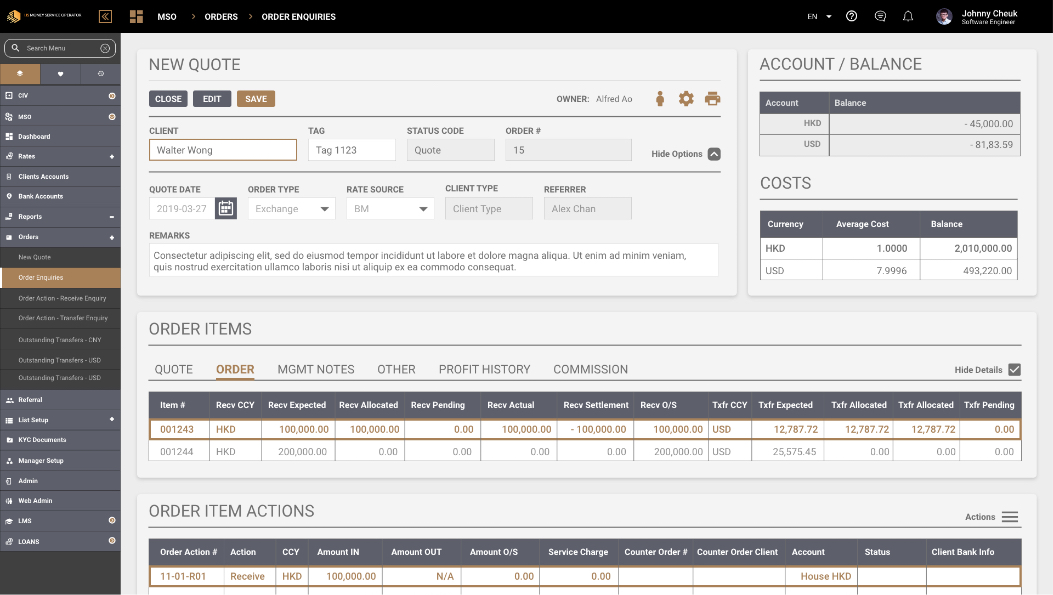
Task: Click the print icon in New Quote
Action: tap(712, 99)
